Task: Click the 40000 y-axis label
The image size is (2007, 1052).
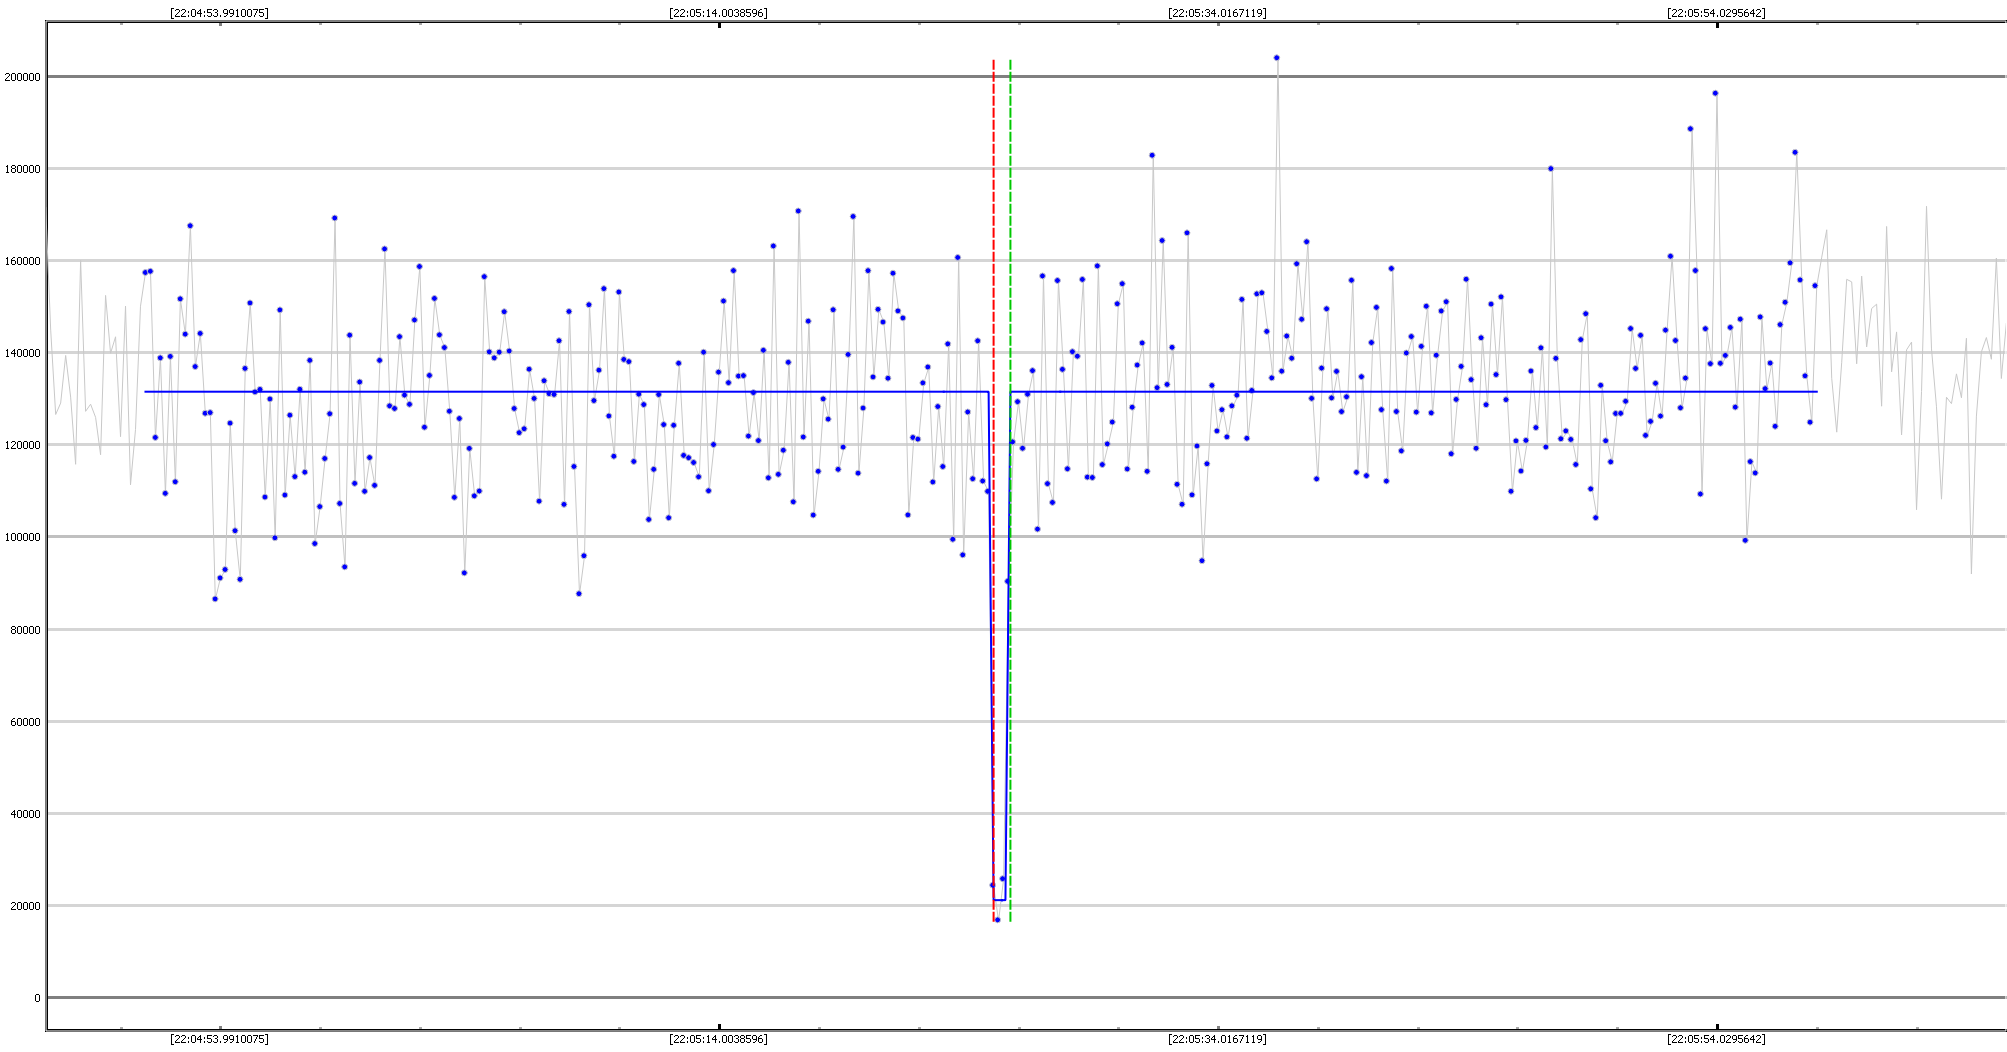Action: pos(26,814)
